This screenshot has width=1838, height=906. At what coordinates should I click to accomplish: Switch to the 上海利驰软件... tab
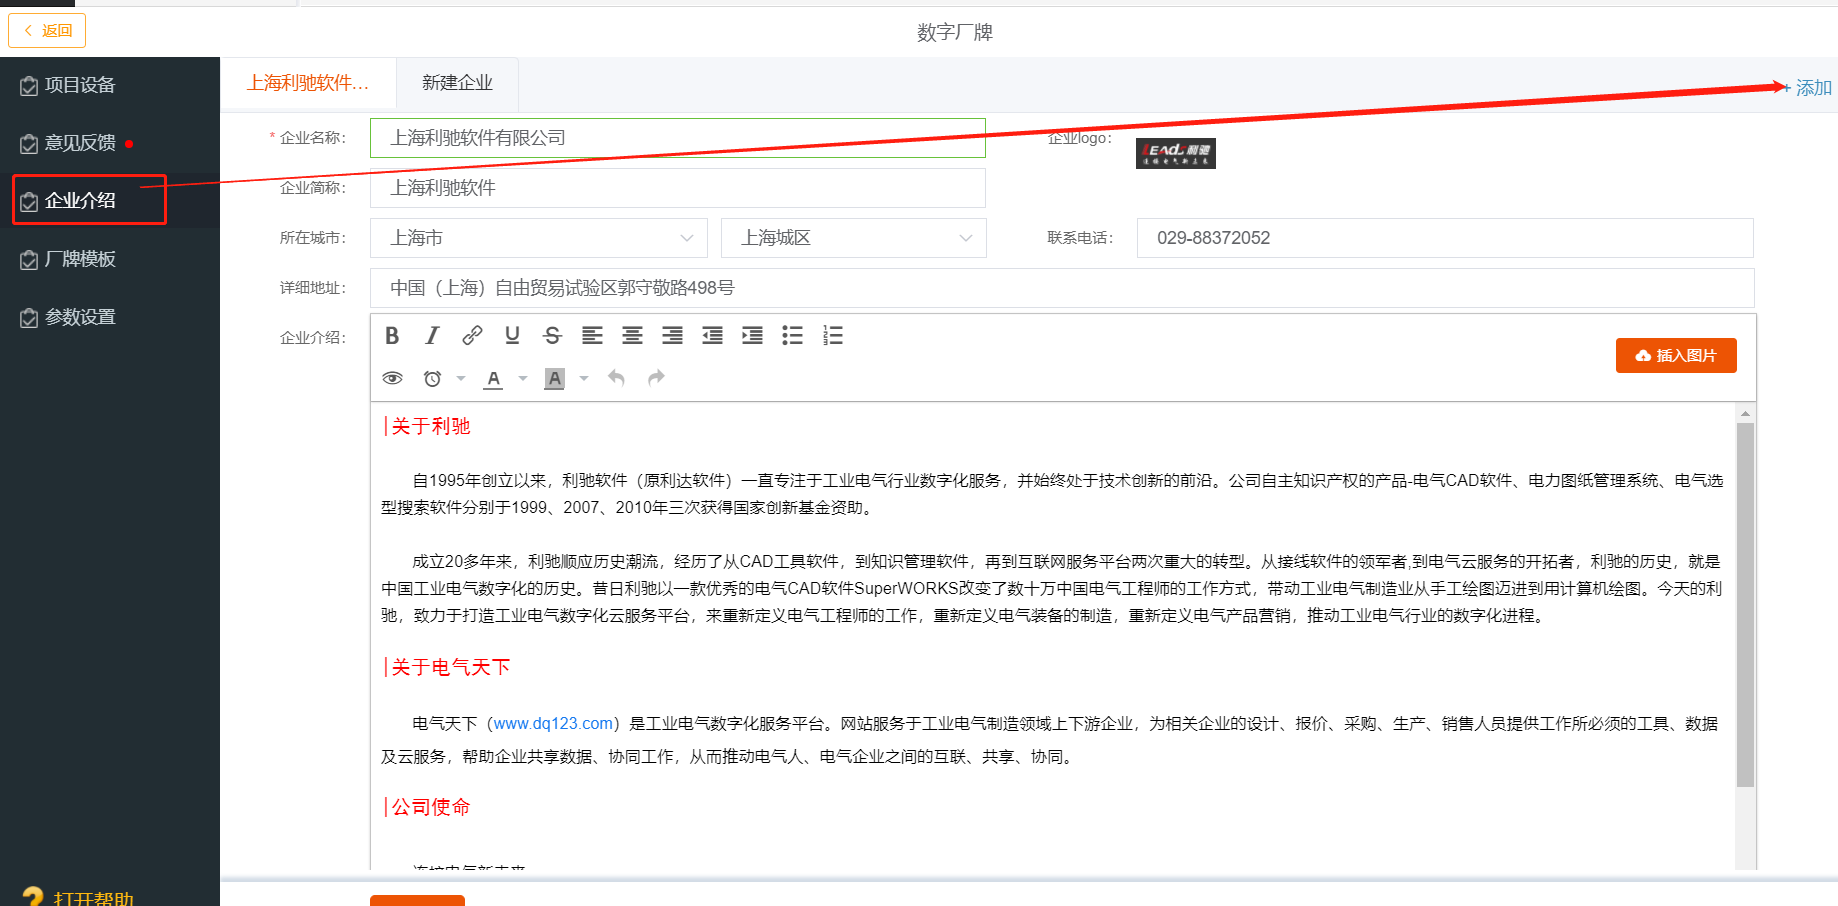tap(308, 83)
